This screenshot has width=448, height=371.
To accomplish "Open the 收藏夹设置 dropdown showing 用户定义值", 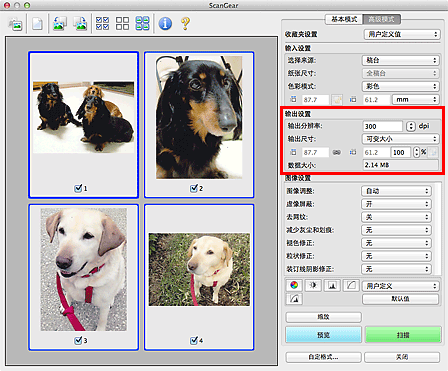I will pyautogui.click(x=402, y=34).
